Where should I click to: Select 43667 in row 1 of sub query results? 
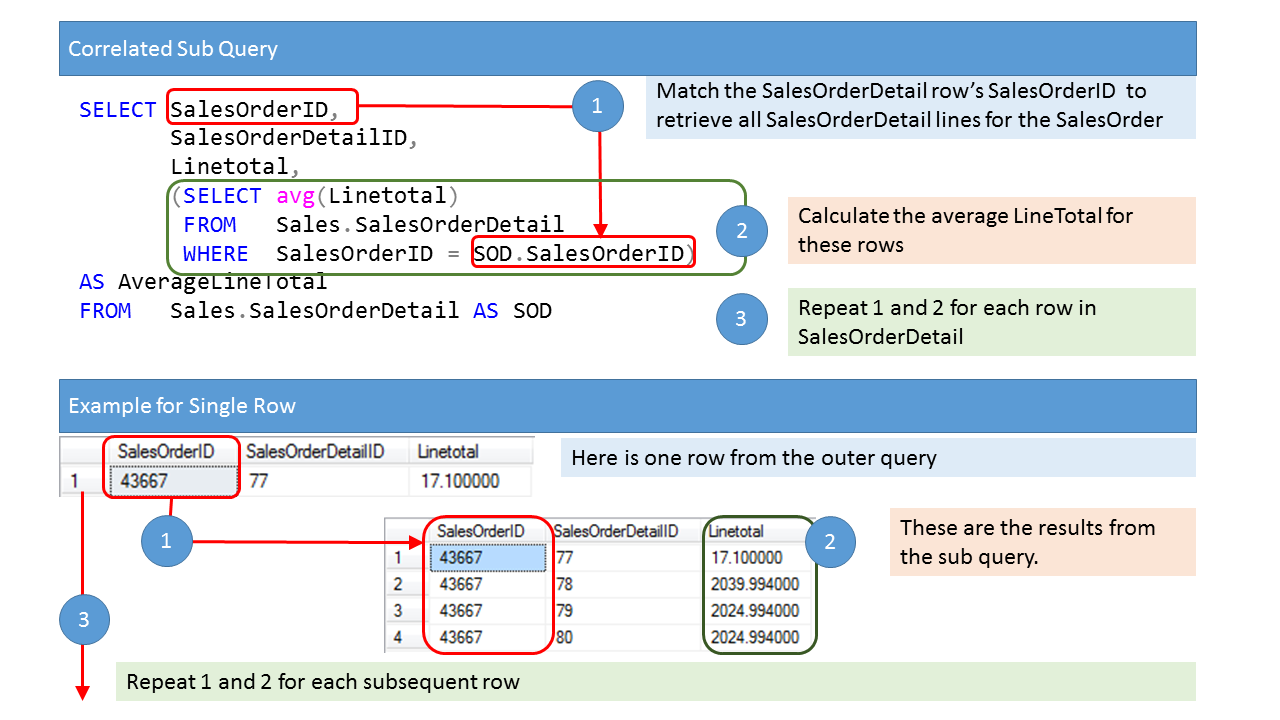(489, 557)
